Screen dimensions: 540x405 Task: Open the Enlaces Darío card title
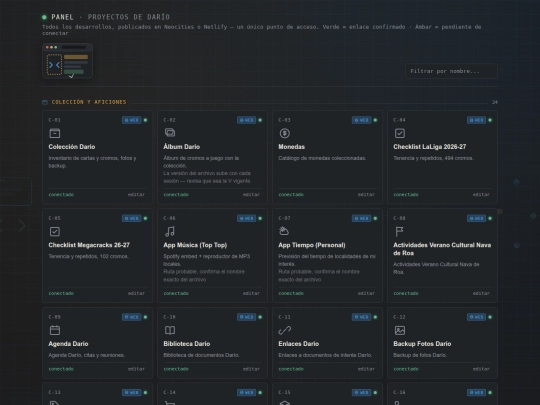click(x=299, y=344)
